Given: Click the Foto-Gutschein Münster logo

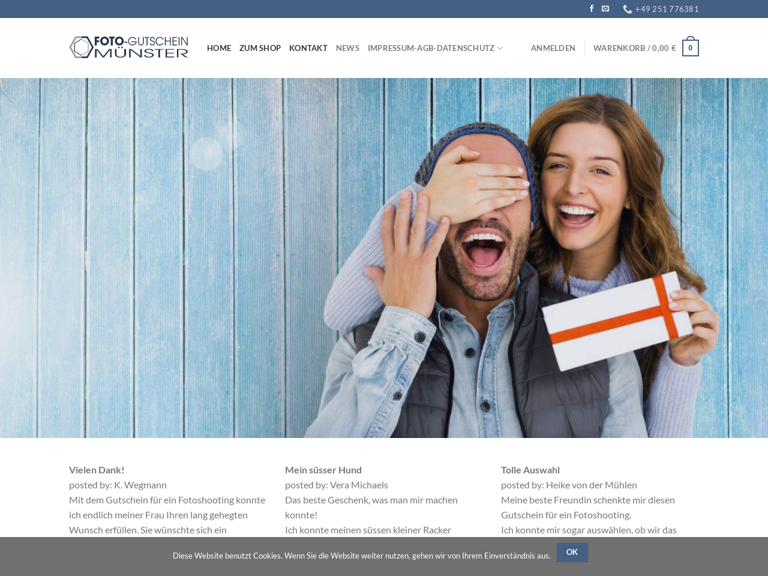Looking at the screenshot, I should [129, 47].
